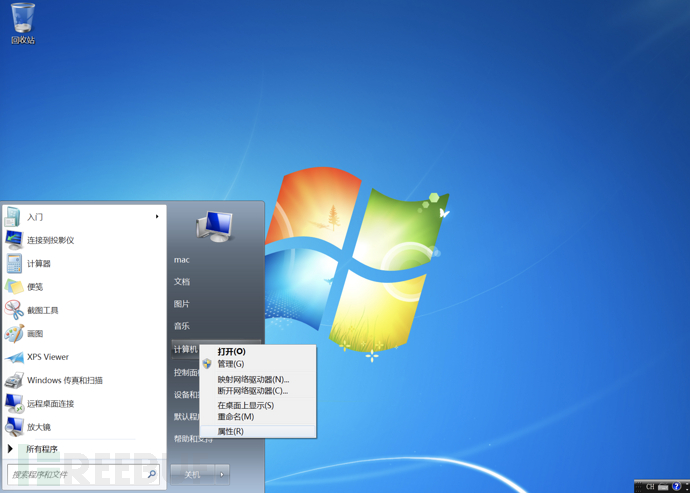This screenshot has height=493, width=690.
Task: Click the user account computer picture
Action: [215, 226]
